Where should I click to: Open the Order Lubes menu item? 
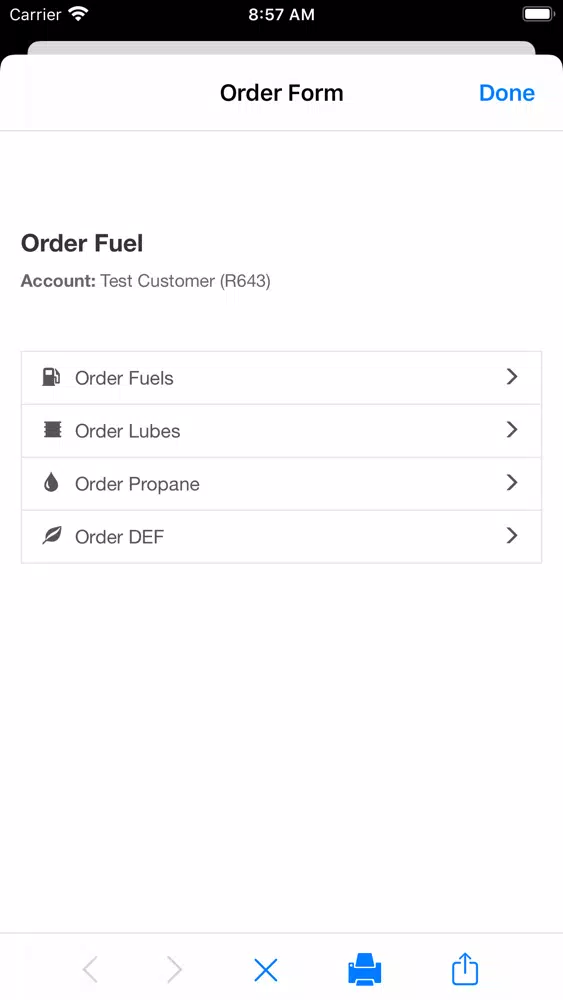tap(281, 430)
